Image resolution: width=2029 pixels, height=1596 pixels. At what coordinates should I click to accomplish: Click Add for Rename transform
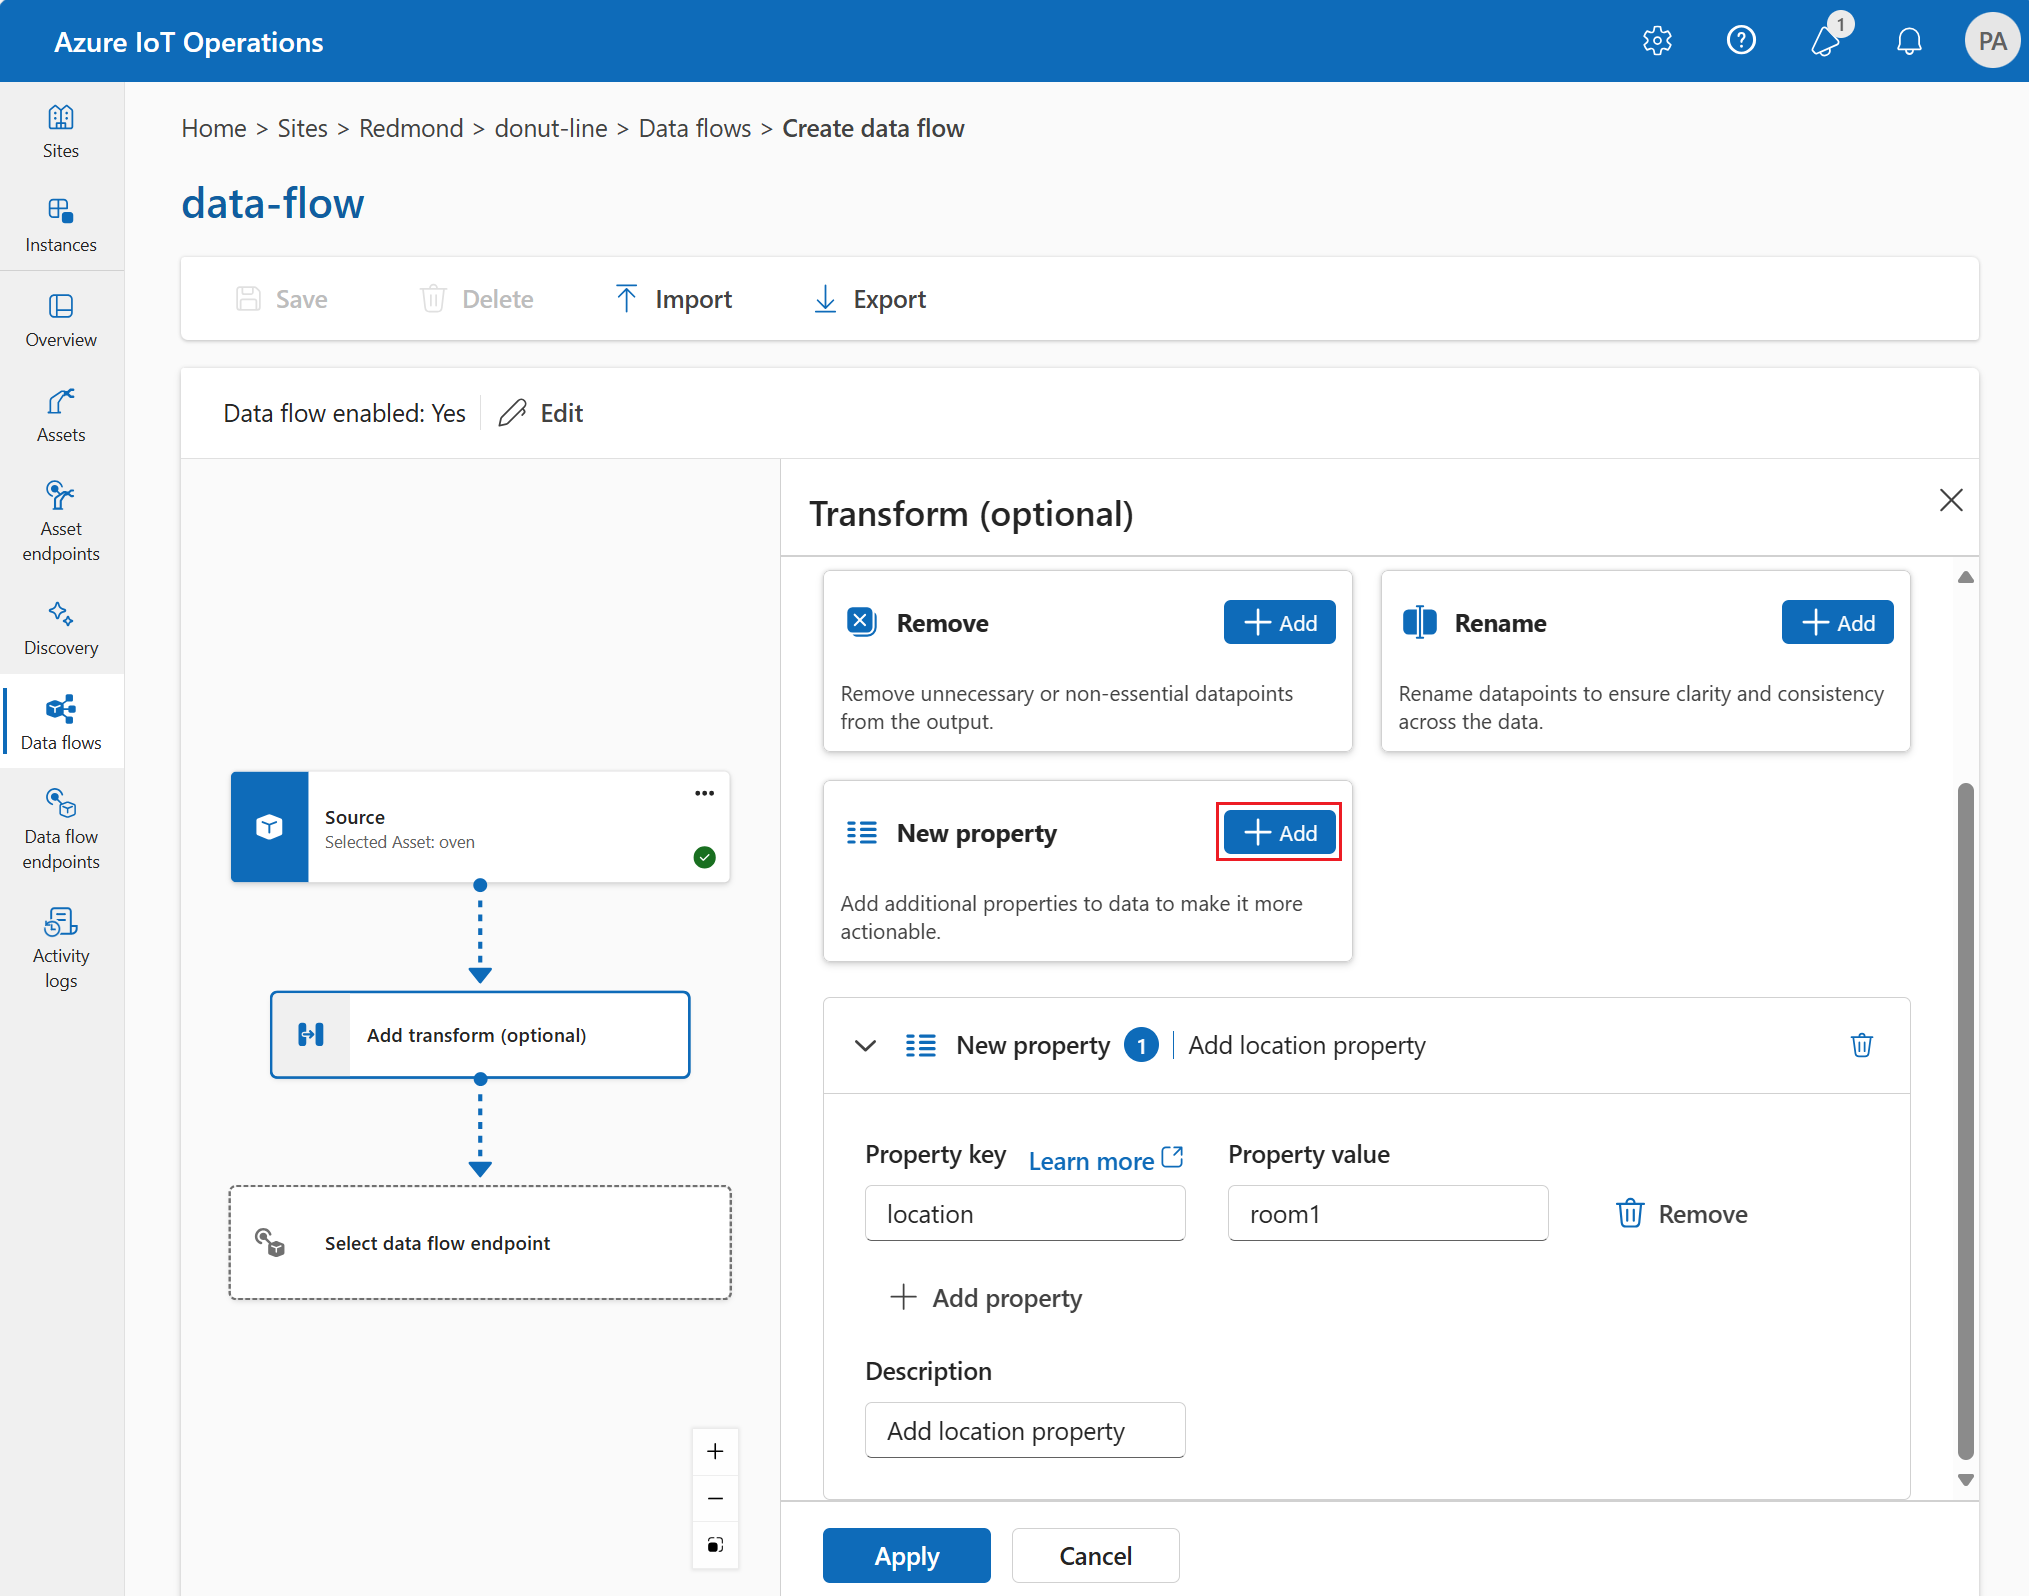tap(1836, 623)
